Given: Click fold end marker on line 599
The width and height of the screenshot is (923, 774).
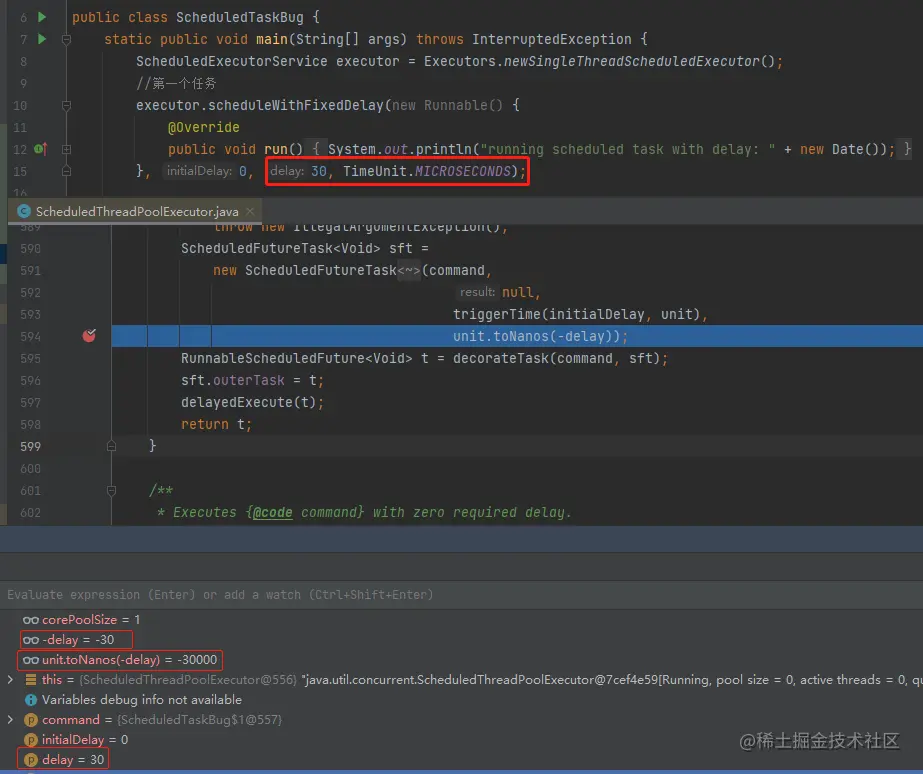Looking at the screenshot, I should tap(111, 446).
